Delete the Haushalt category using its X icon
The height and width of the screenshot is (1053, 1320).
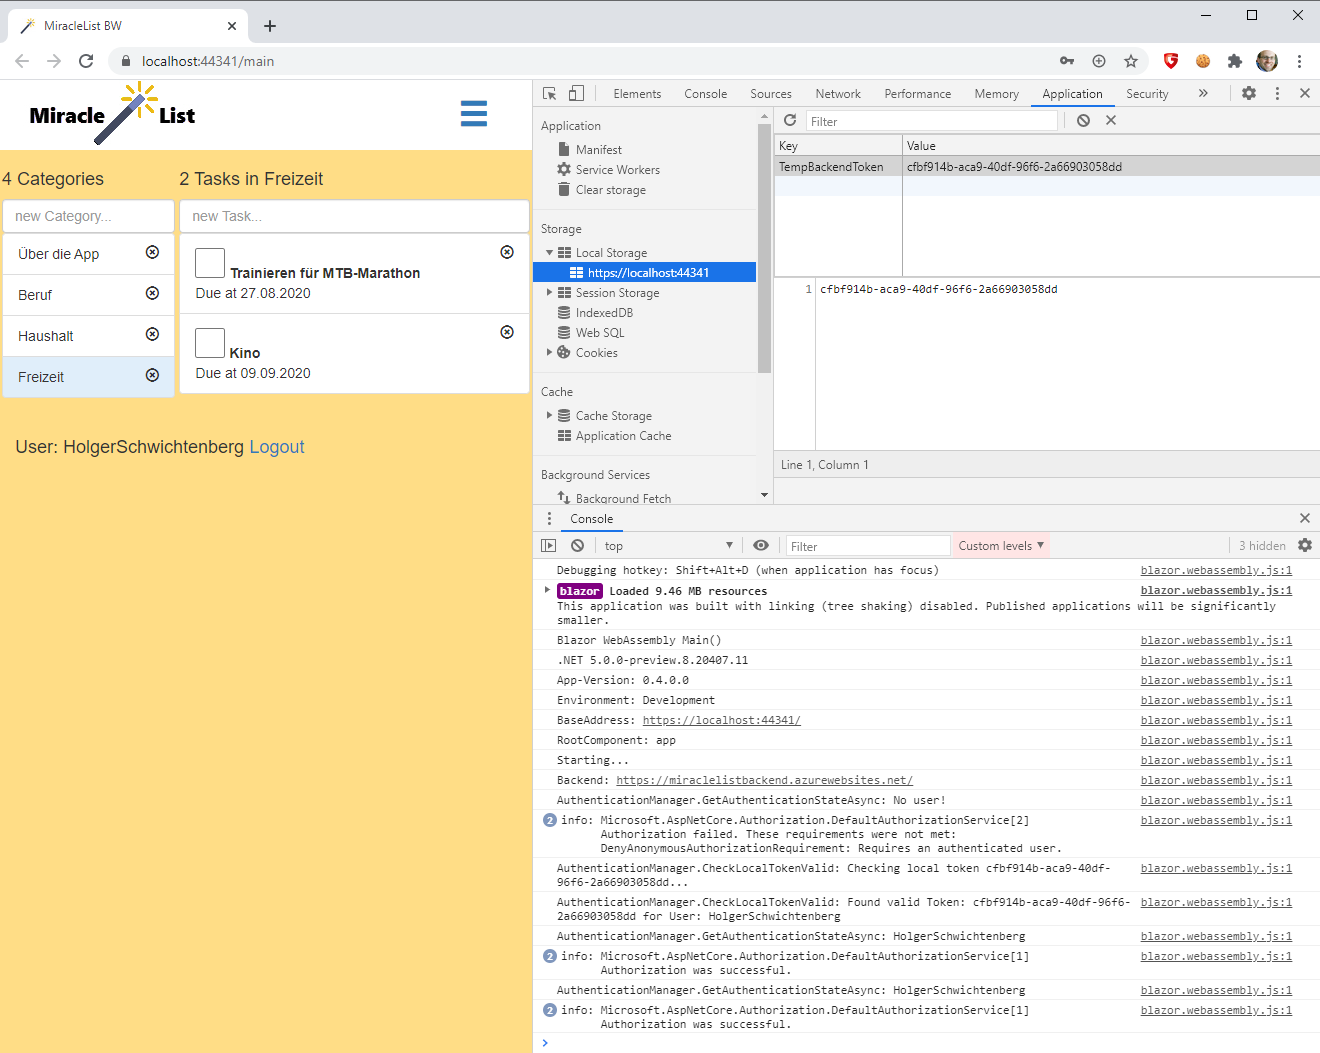[152, 334]
